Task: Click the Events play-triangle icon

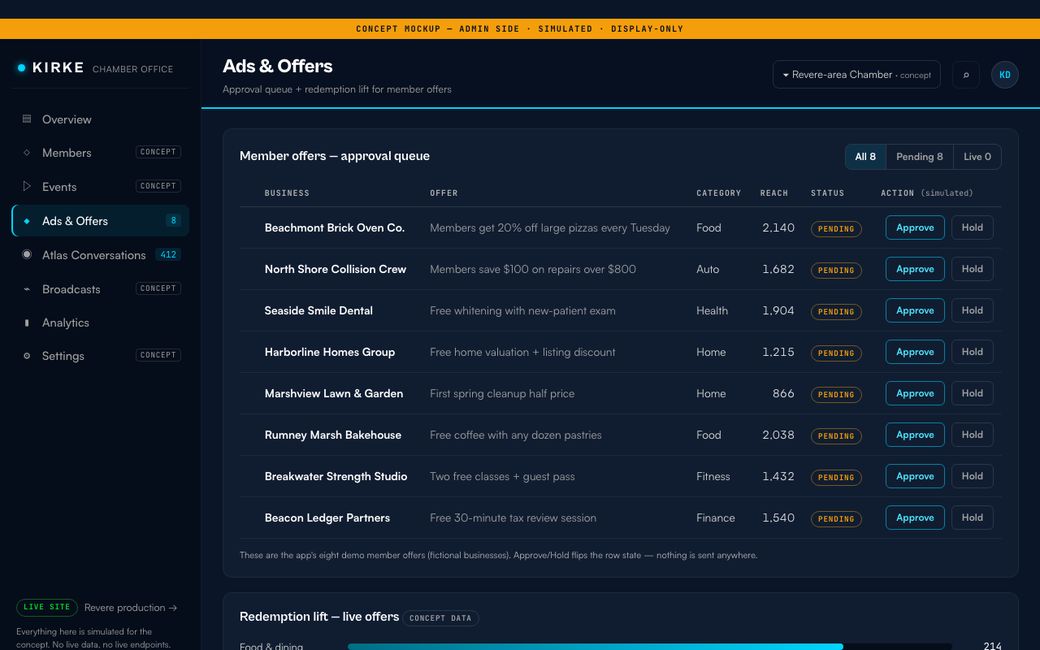Action: [x=27, y=186]
